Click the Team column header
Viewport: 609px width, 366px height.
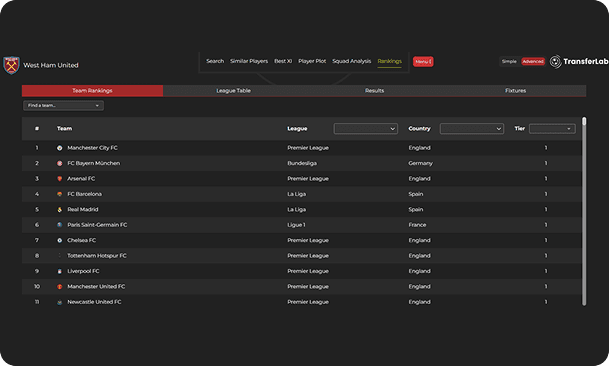[64, 129]
